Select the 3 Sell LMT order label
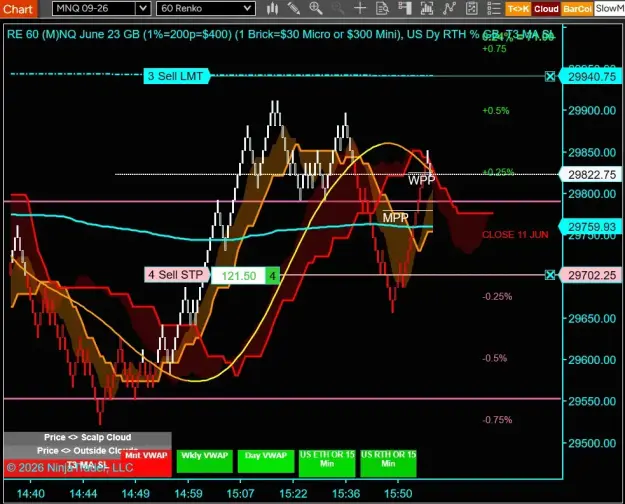Screen dimensions: 625x504 pos(176,76)
